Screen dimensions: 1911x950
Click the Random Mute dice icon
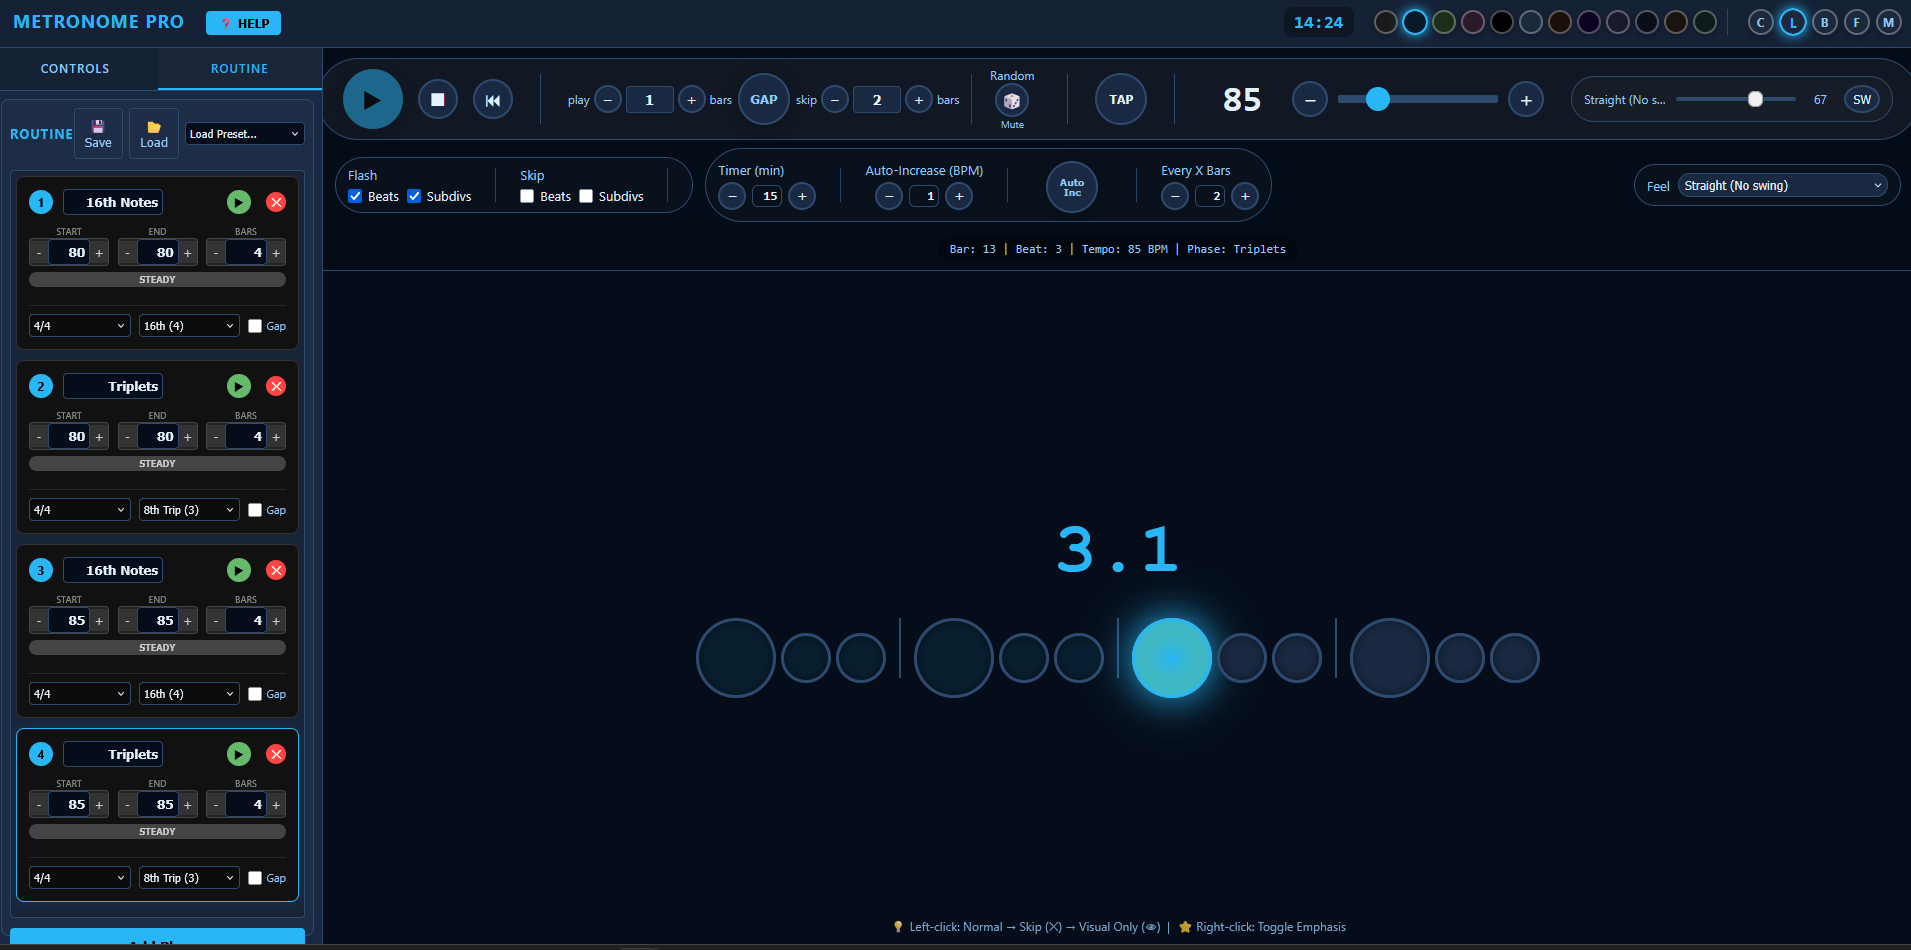pos(1011,100)
